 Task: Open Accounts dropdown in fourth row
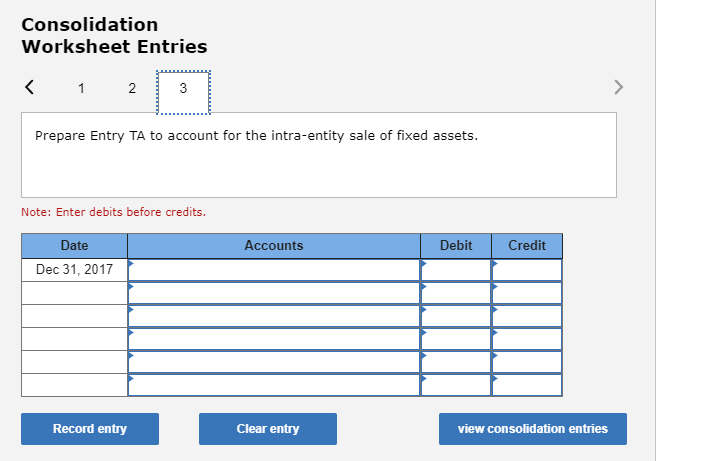point(274,339)
